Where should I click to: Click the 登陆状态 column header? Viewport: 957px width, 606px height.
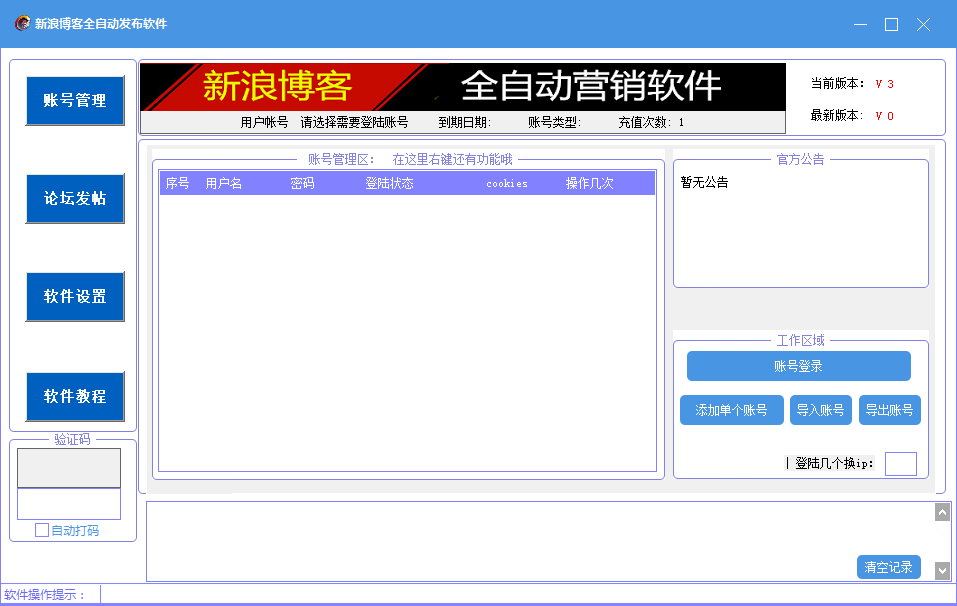point(389,184)
